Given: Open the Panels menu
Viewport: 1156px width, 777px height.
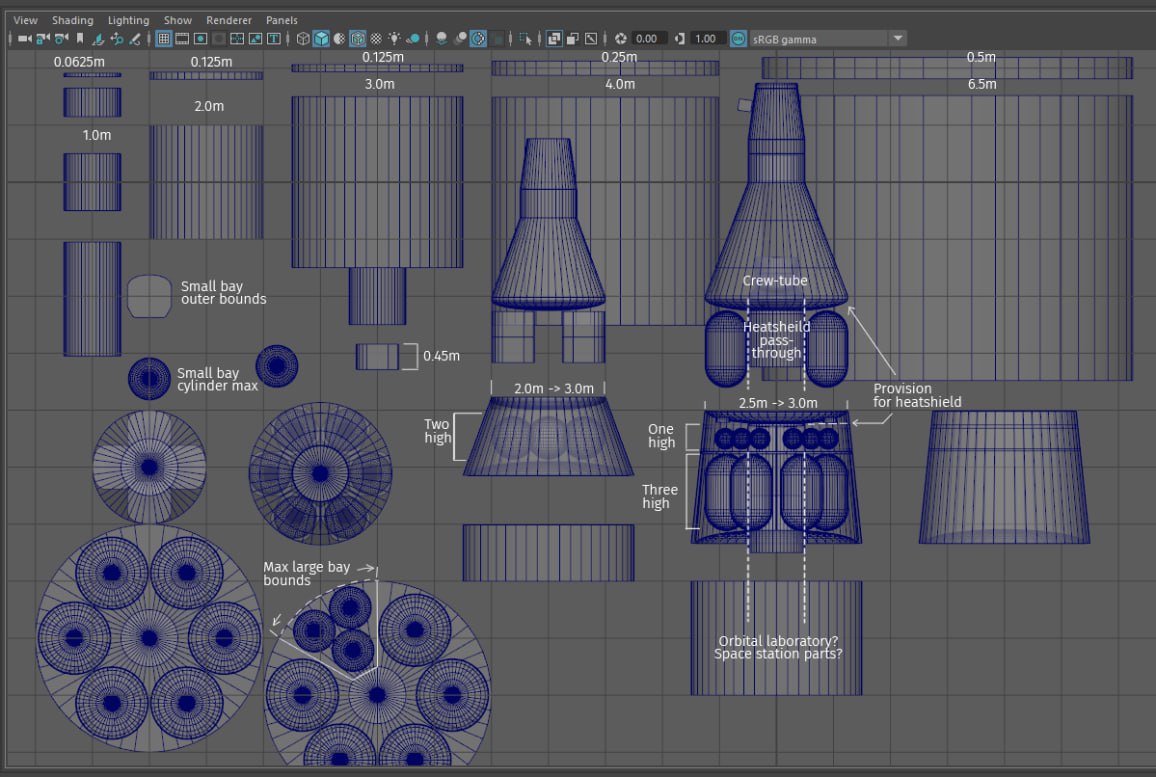Looking at the screenshot, I should click(x=281, y=20).
